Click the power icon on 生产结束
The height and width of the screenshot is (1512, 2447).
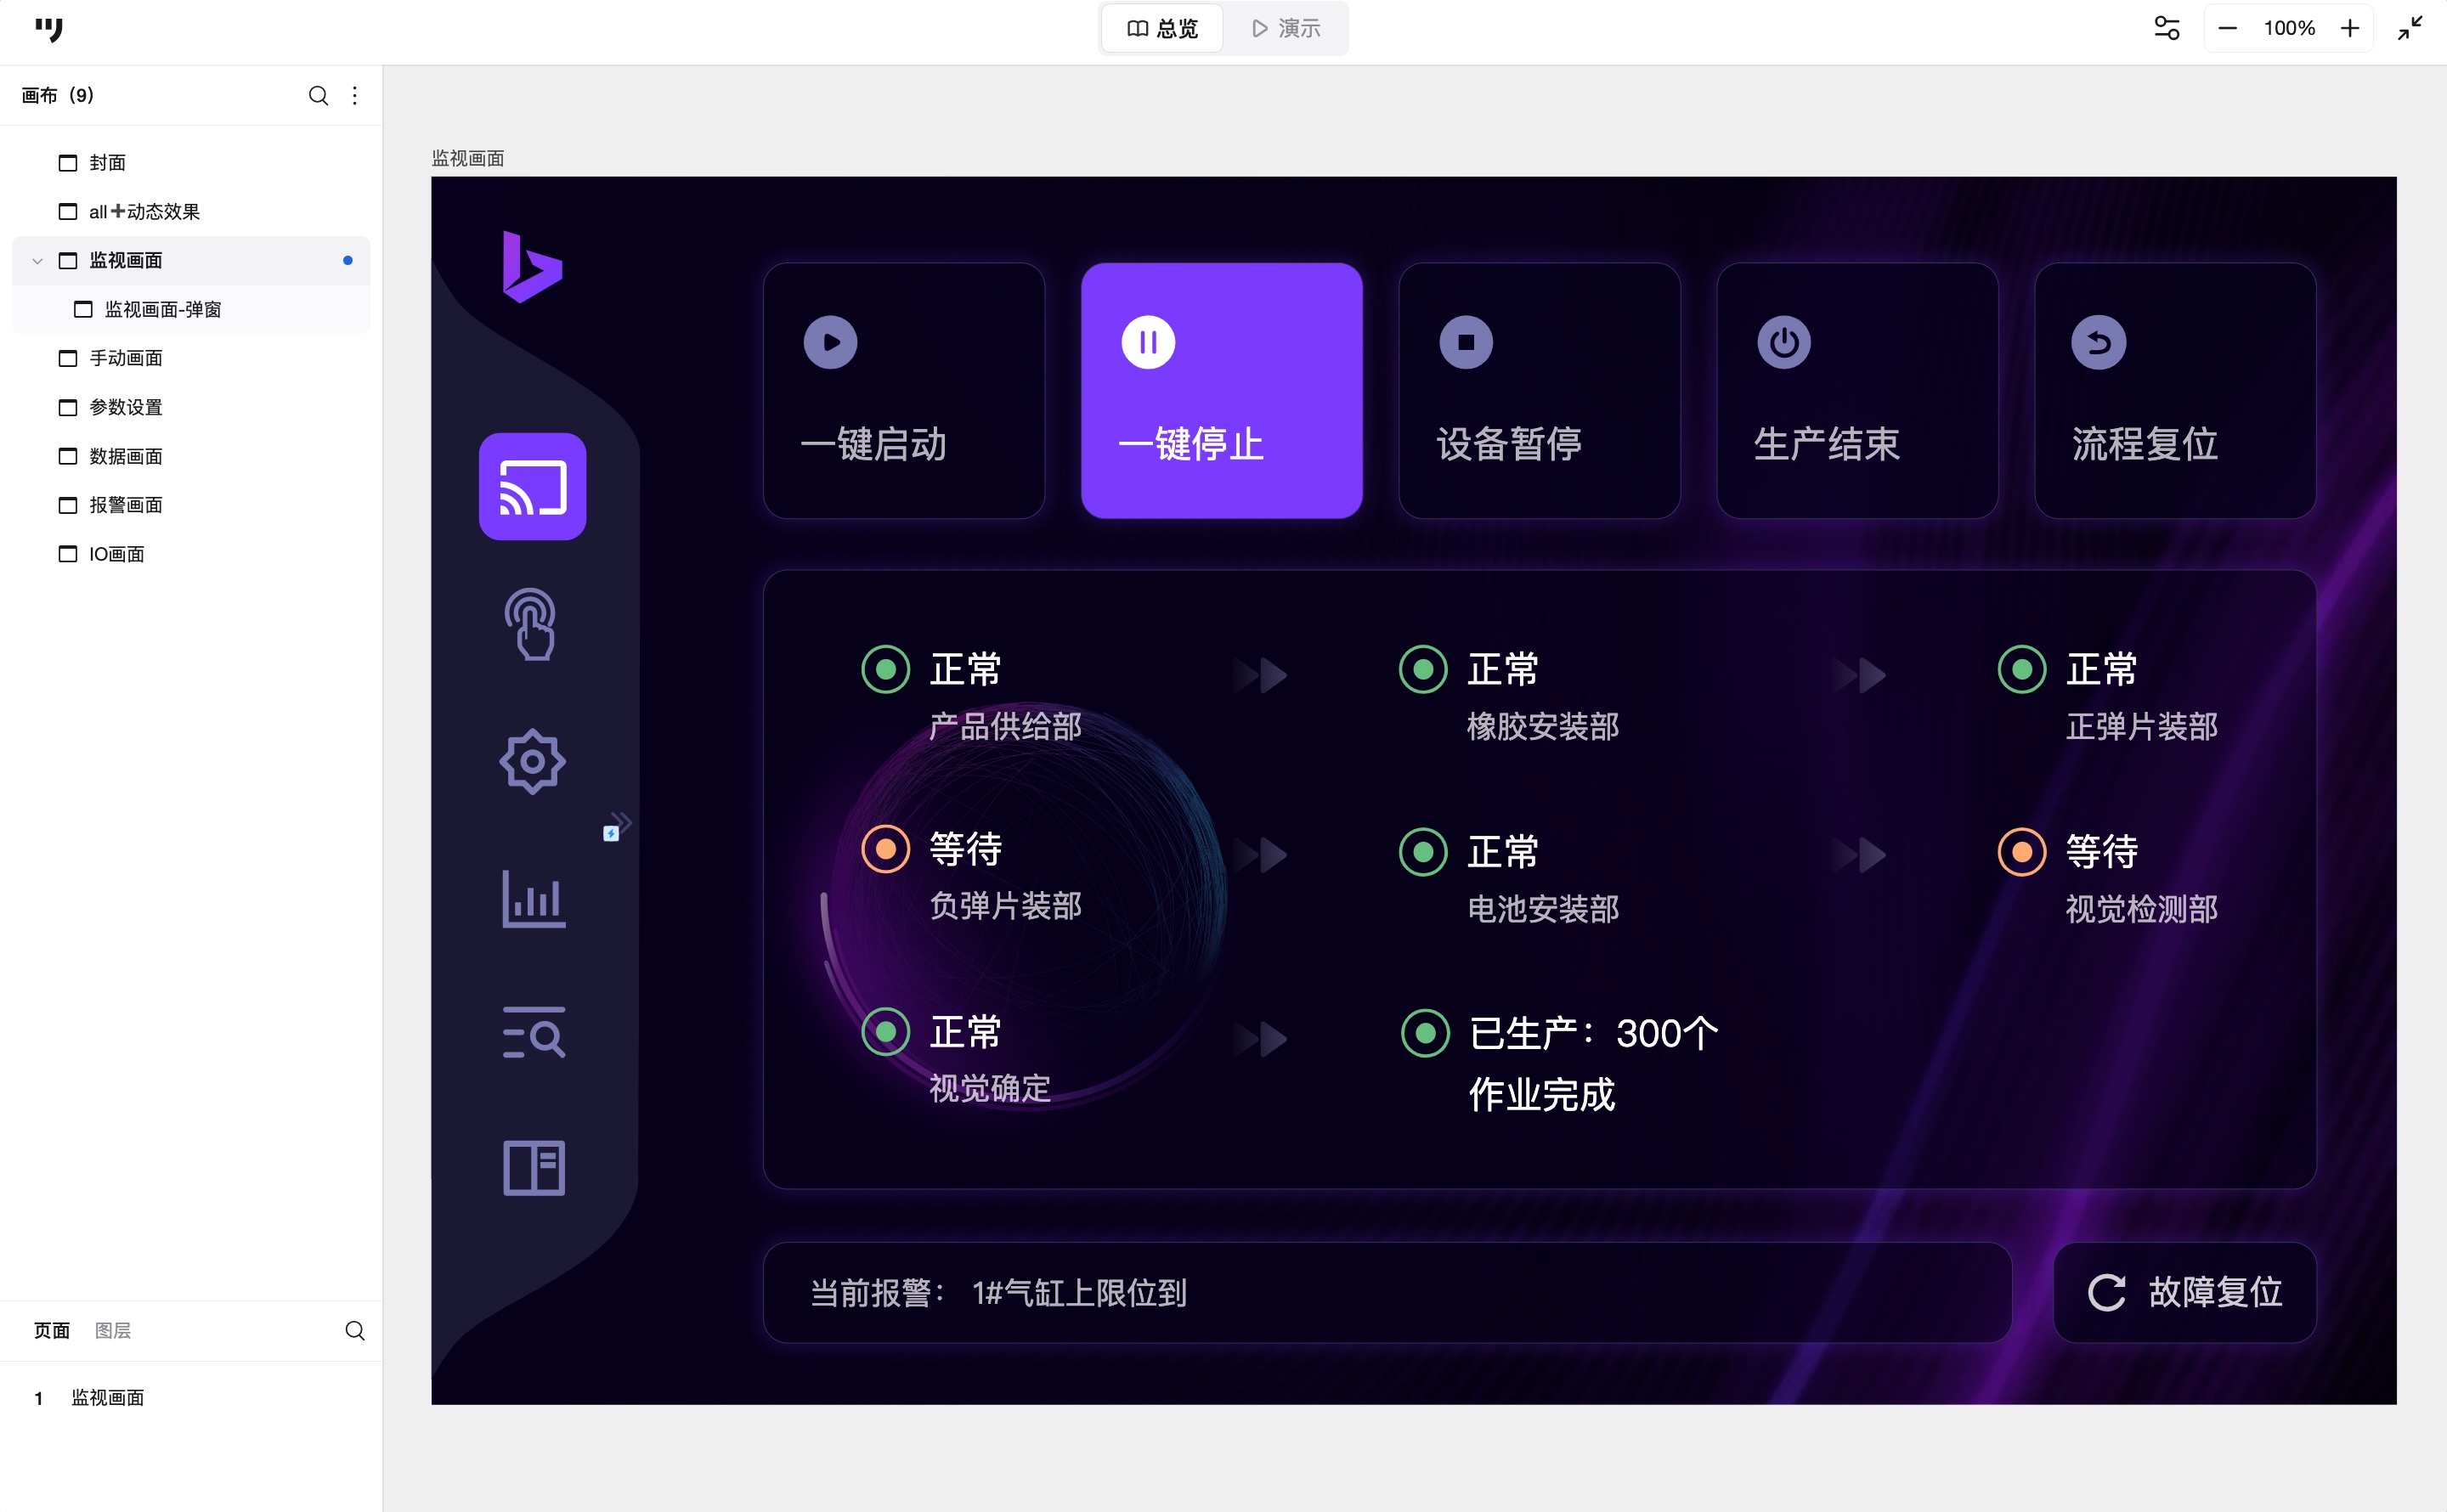1784,342
